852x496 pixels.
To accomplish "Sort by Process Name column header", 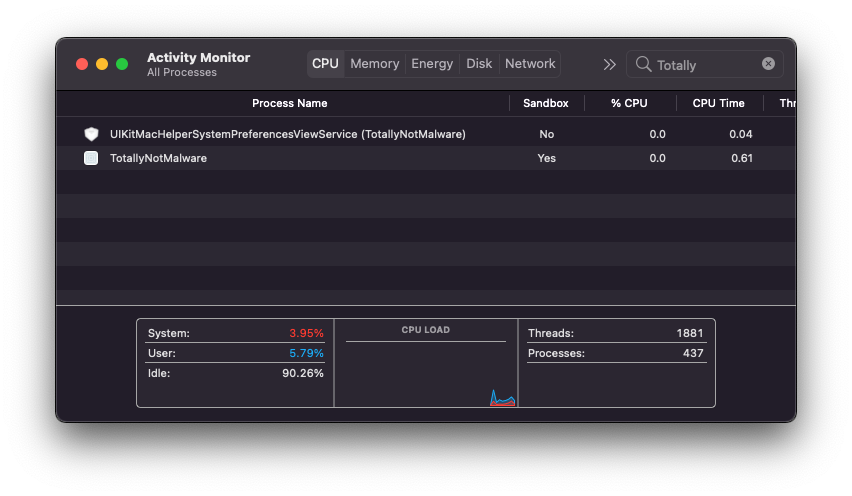I will click(289, 103).
